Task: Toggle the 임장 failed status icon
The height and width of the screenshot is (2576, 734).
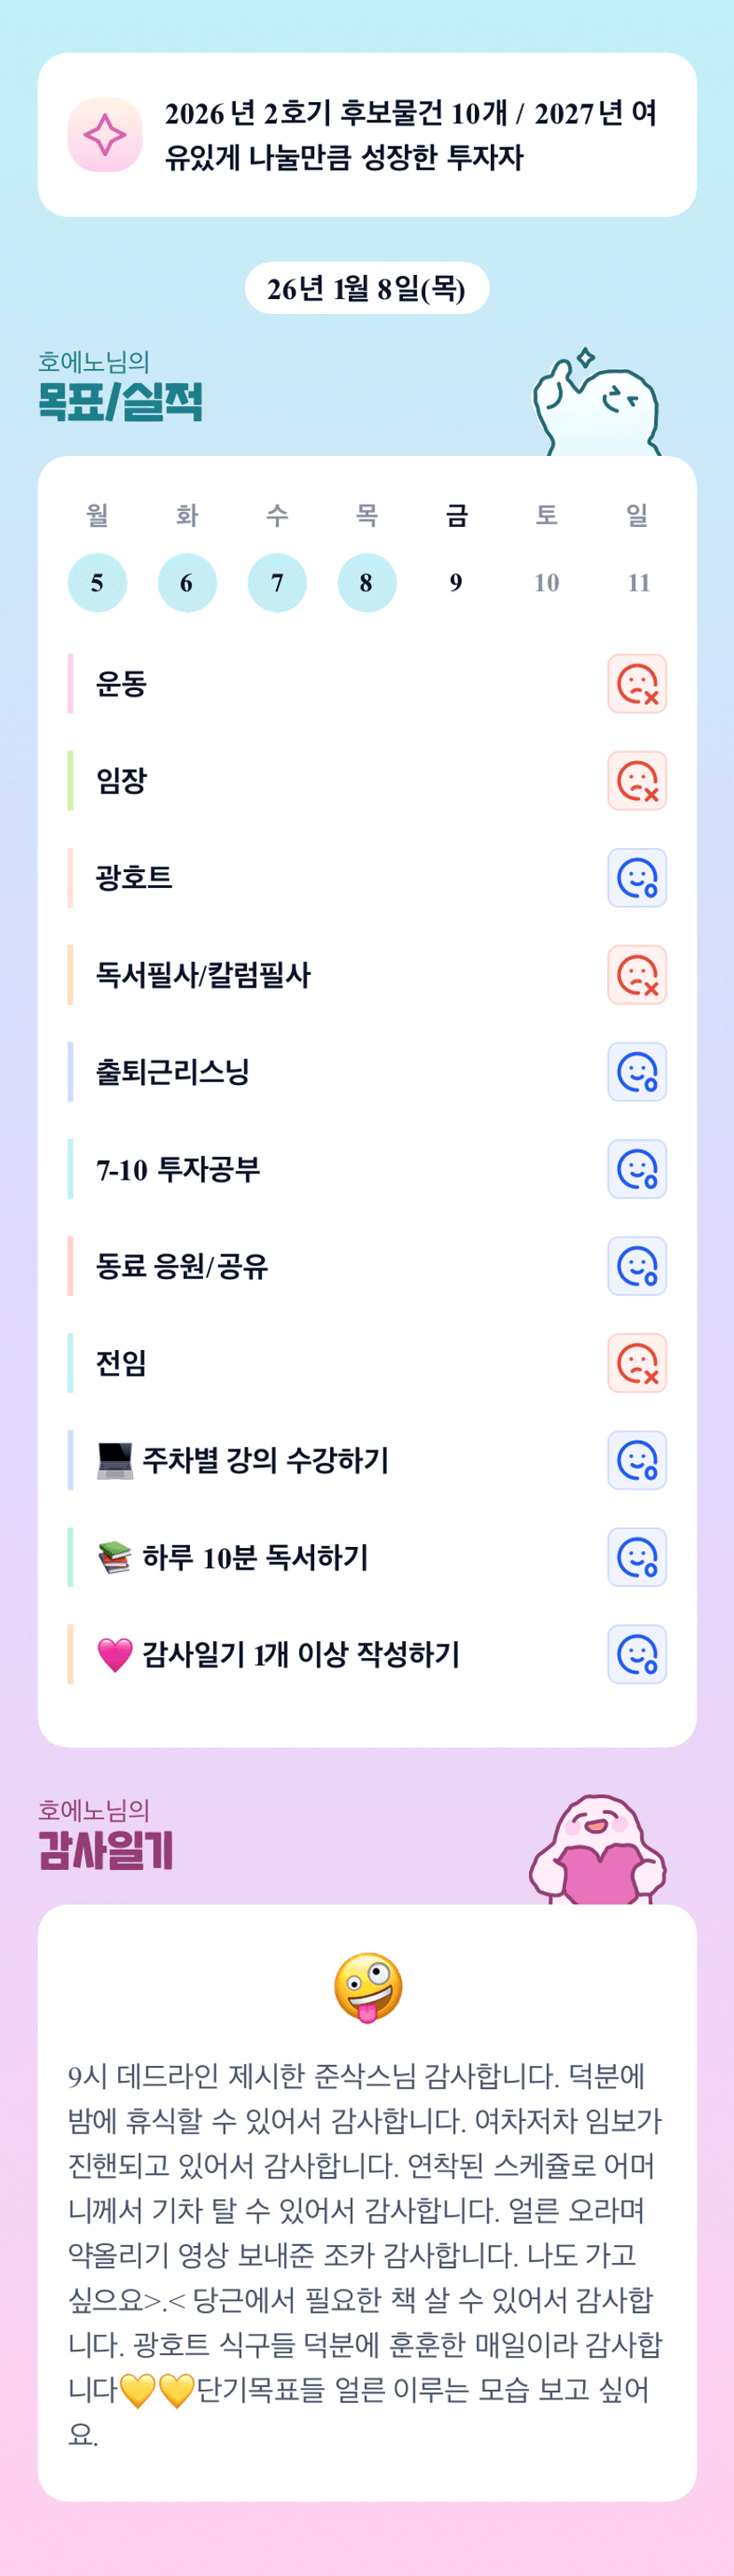Action: pos(637,781)
